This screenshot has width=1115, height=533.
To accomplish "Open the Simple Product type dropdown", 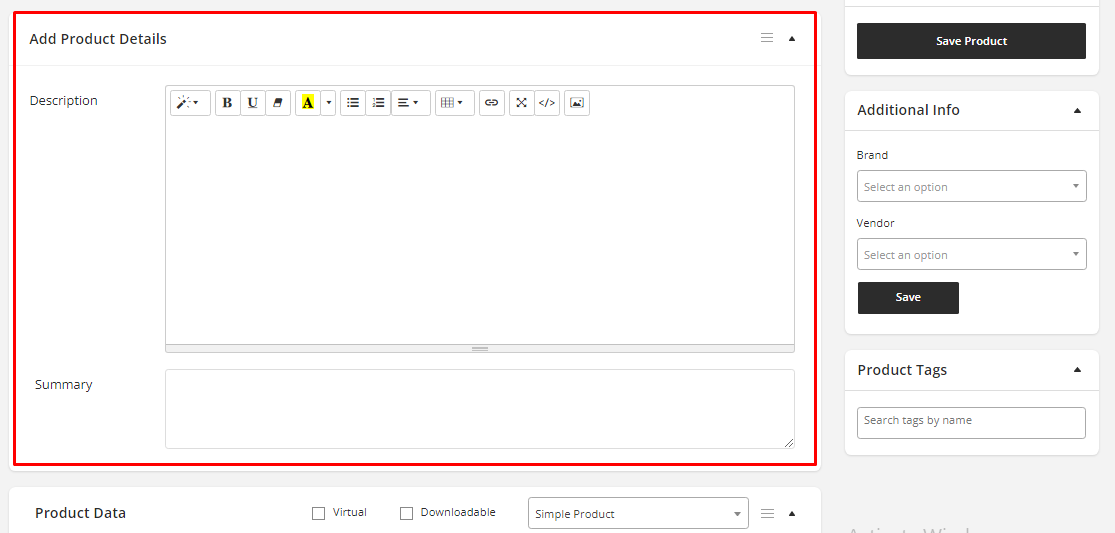I will [x=637, y=514].
